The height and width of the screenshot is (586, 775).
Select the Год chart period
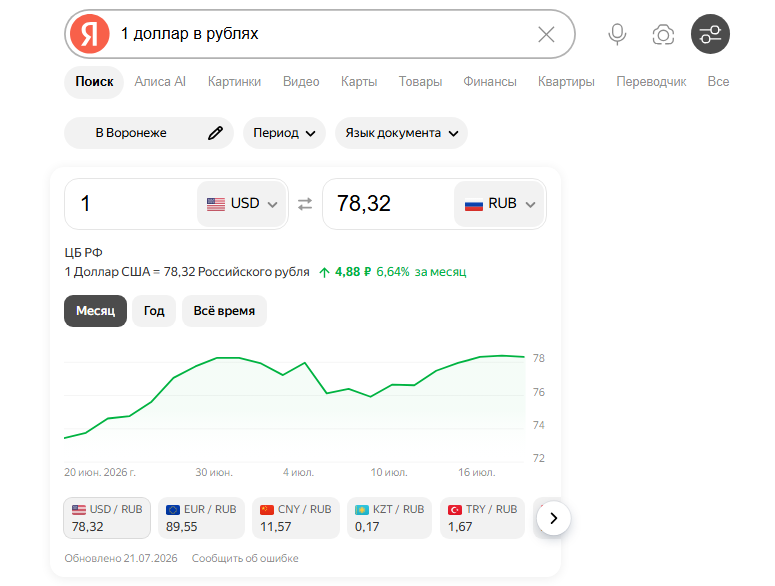[x=154, y=311]
